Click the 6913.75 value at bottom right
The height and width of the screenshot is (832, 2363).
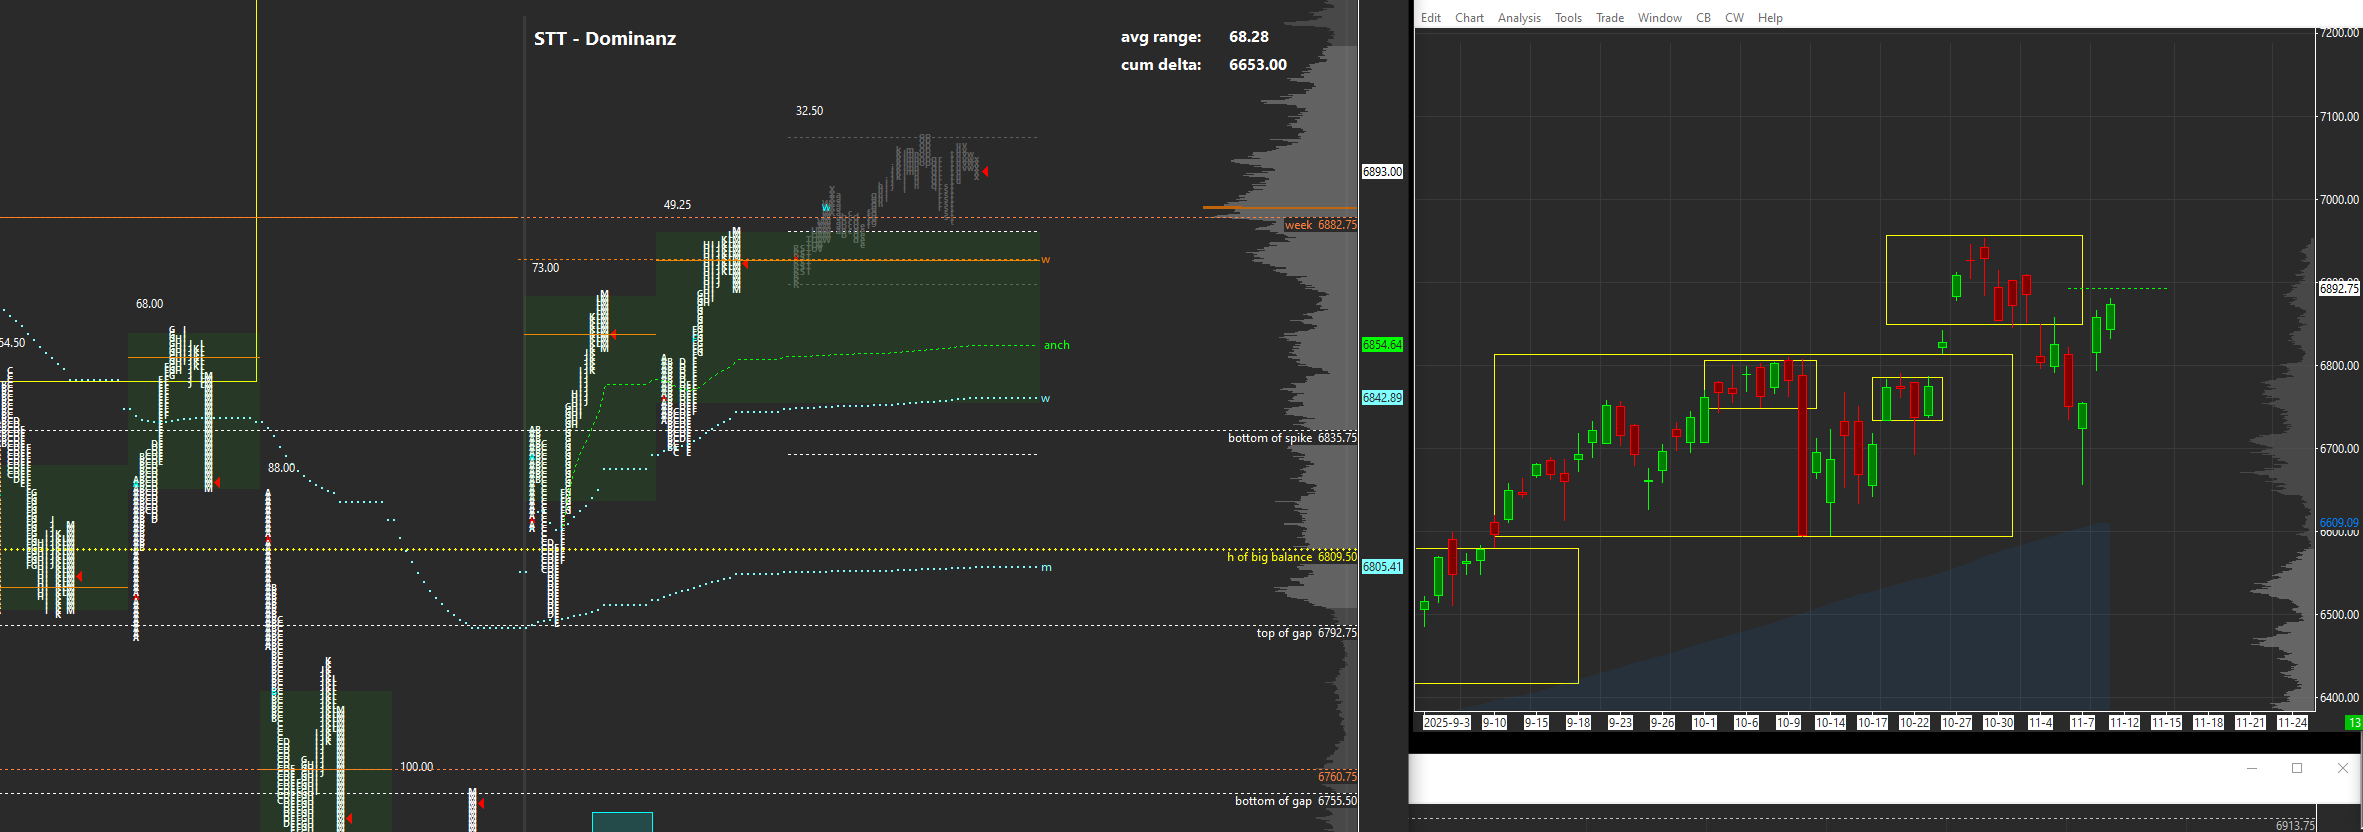(2295, 825)
